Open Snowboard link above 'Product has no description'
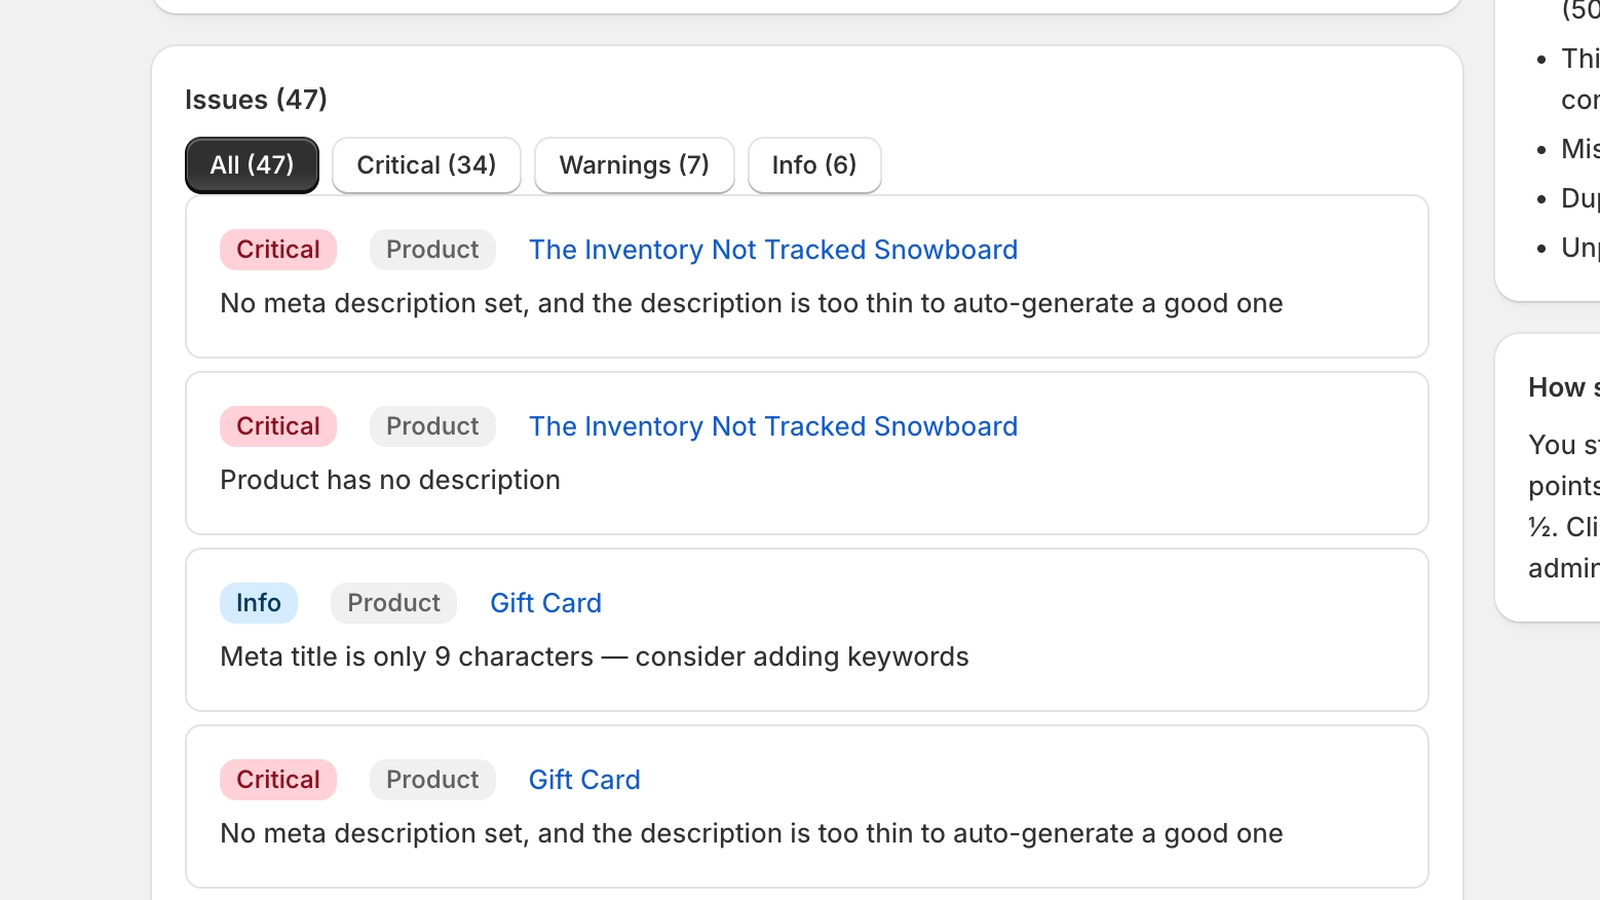The width and height of the screenshot is (1600, 900). [773, 427]
